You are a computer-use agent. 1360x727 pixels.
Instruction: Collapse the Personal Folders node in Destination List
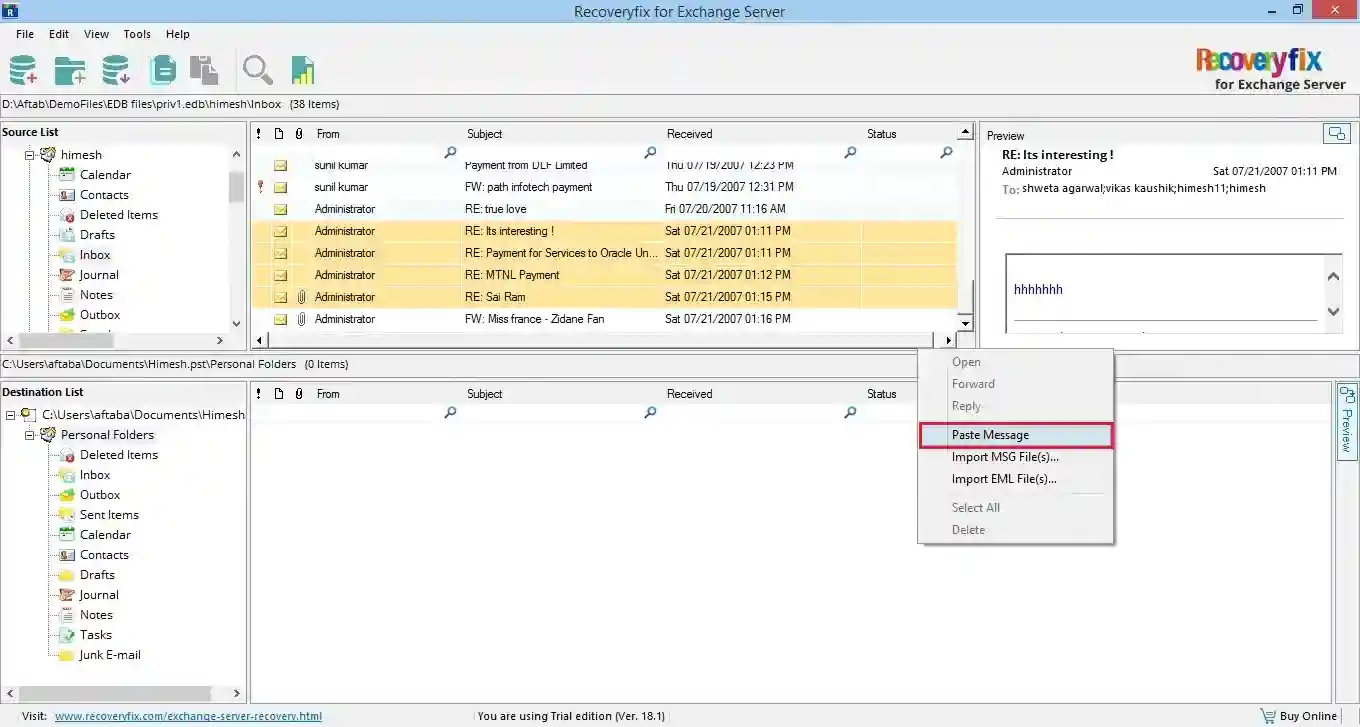tap(30, 435)
